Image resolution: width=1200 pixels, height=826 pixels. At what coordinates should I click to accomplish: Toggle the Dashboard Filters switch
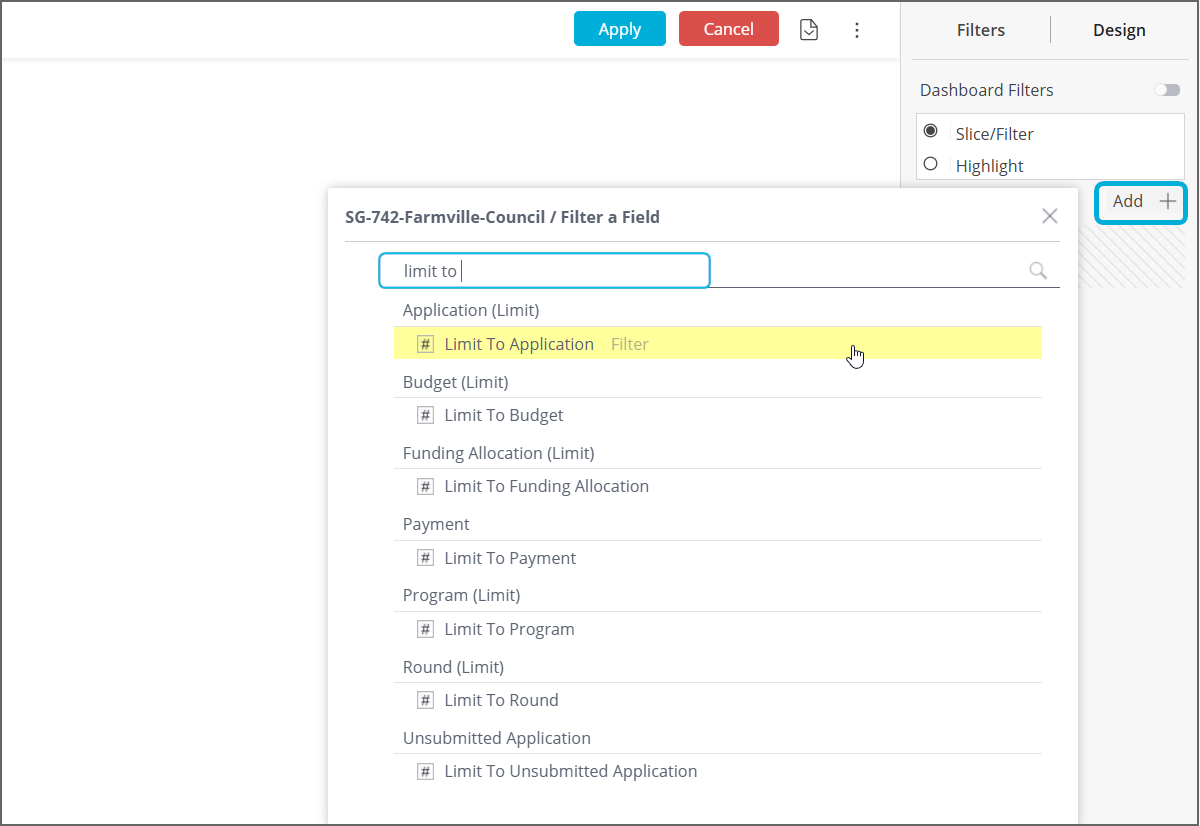tap(1166, 90)
